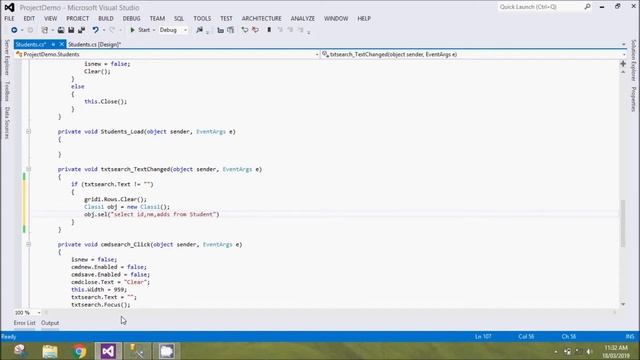Open the EDIT menu
Viewport: 640px width, 360px height.
(x=29, y=19)
